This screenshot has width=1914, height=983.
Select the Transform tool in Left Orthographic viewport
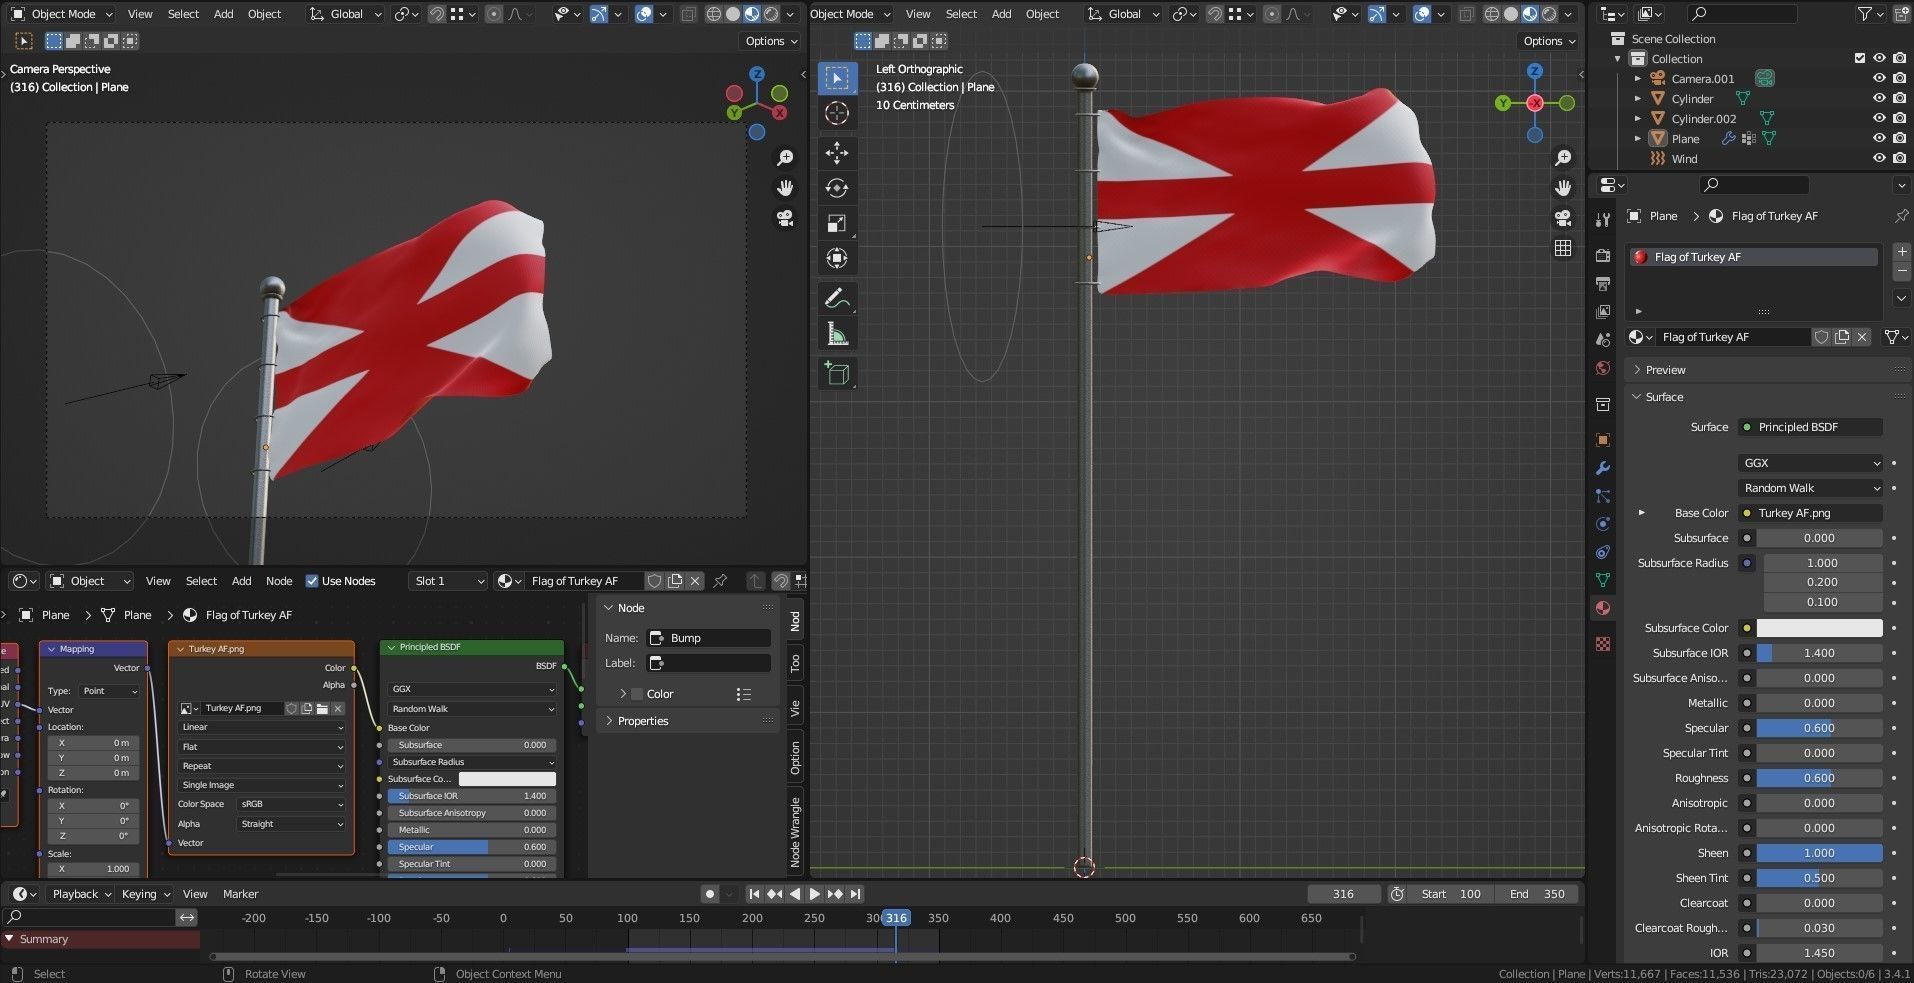(x=837, y=258)
